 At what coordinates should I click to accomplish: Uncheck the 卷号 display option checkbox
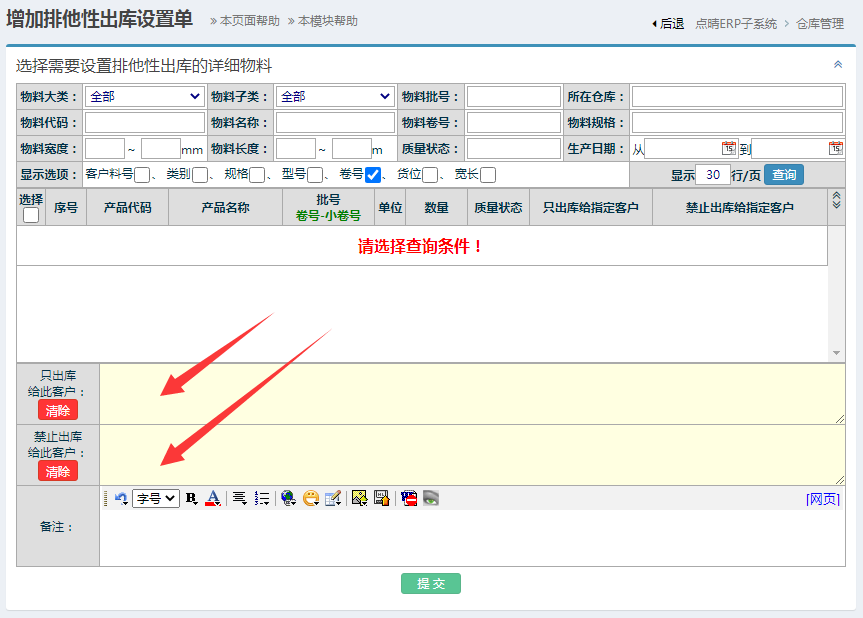pos(373,175)
